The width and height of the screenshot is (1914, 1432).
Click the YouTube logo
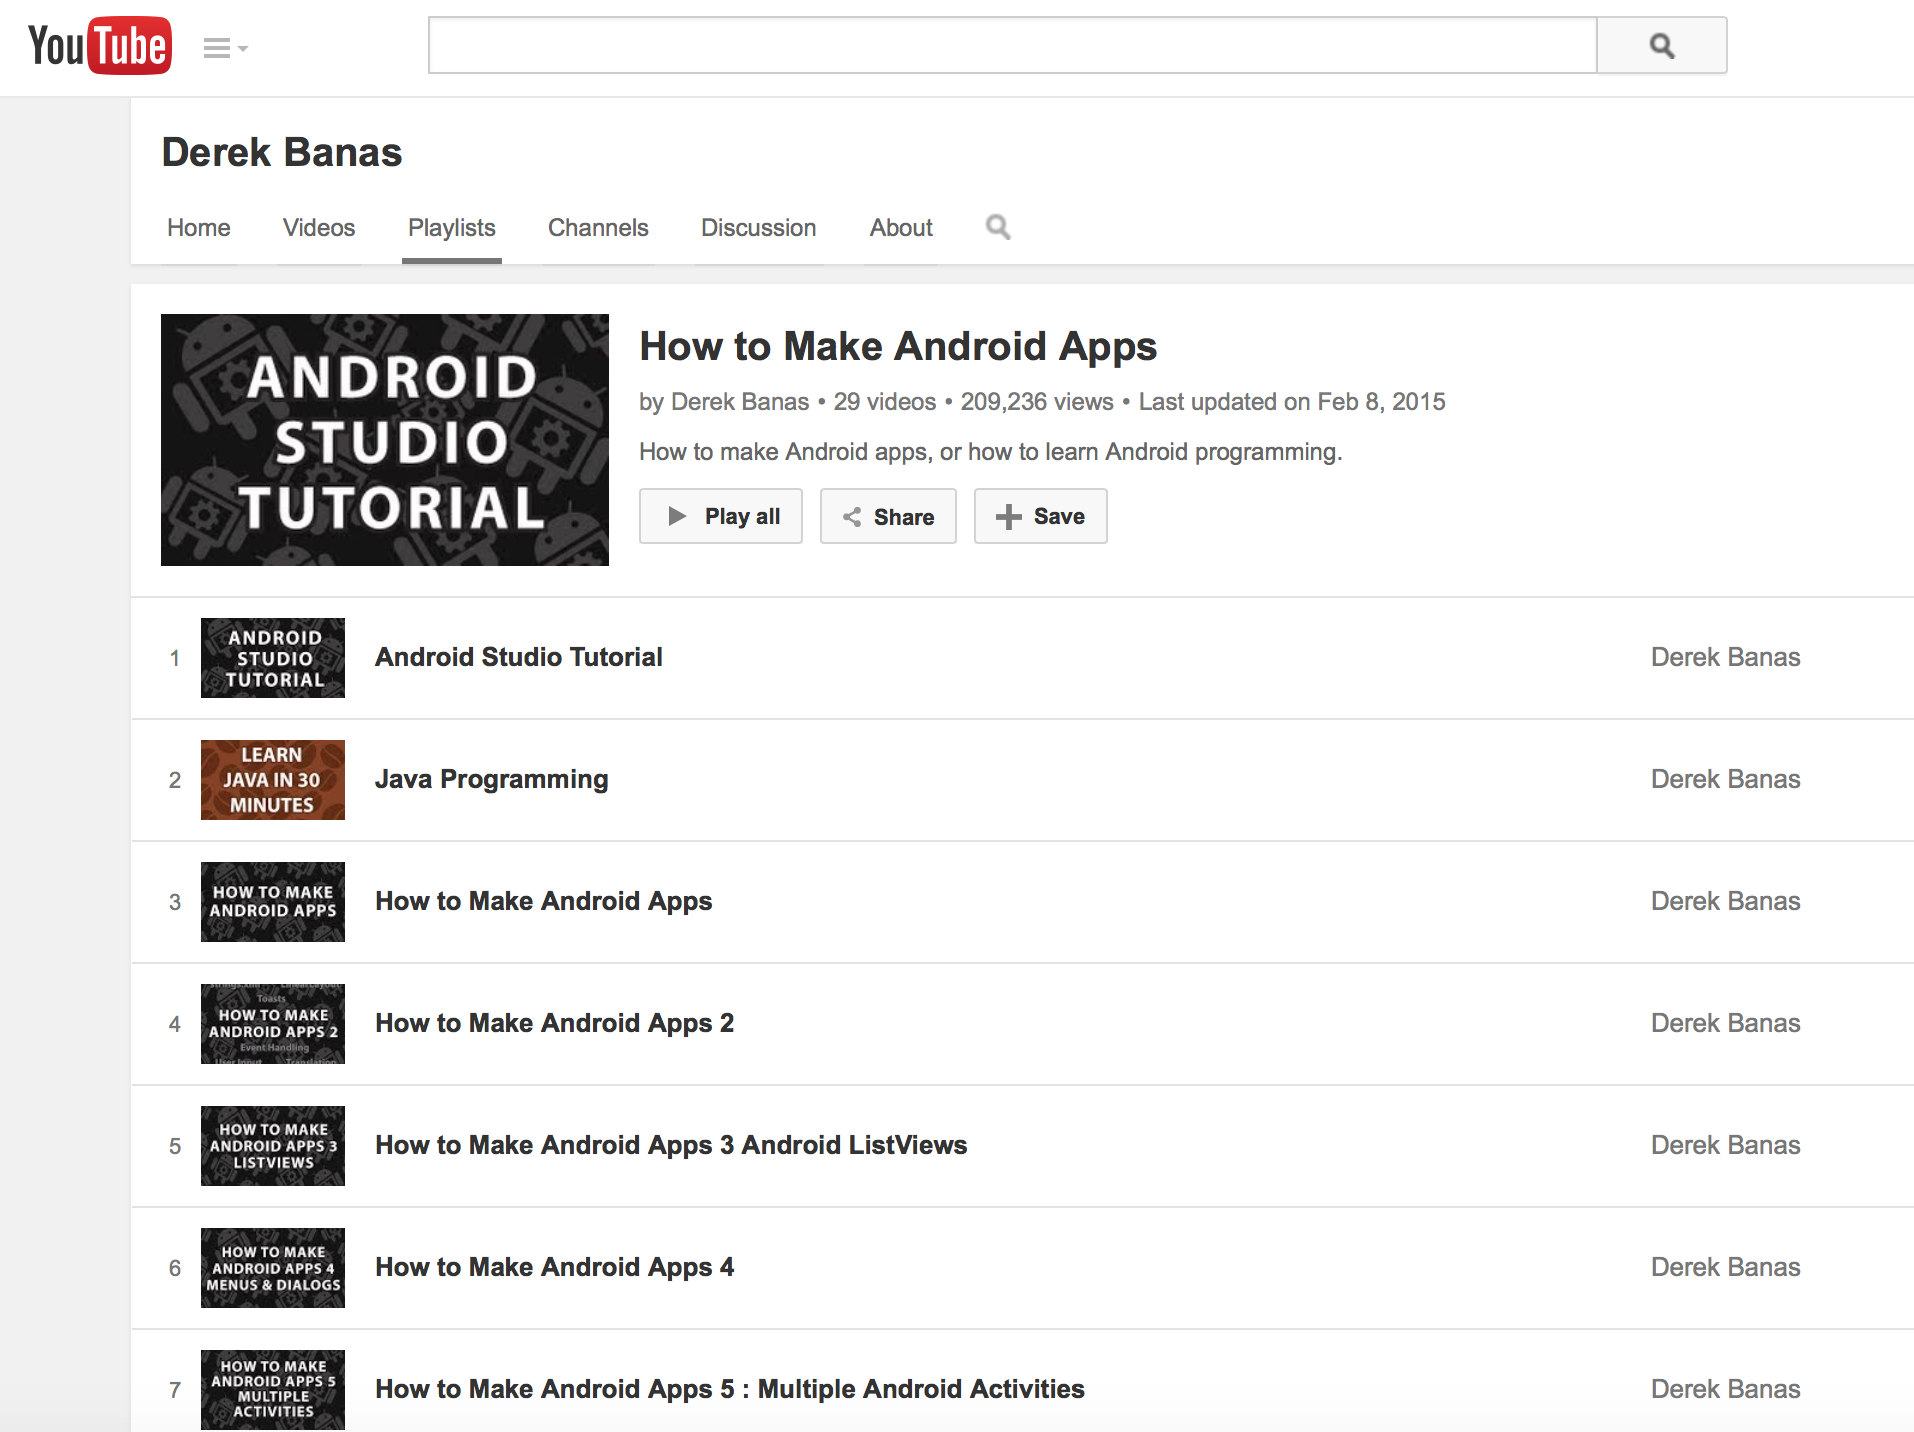pyautogui.click(x=100, y=46)
